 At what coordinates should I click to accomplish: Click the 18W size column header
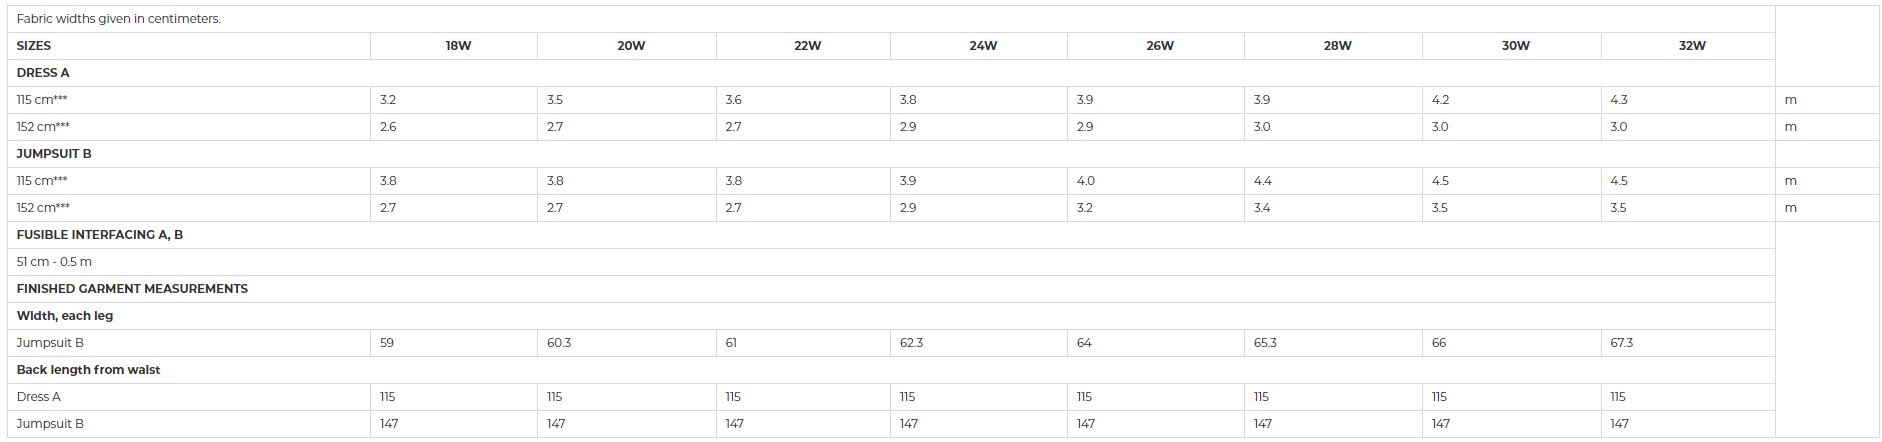(458, 46)
